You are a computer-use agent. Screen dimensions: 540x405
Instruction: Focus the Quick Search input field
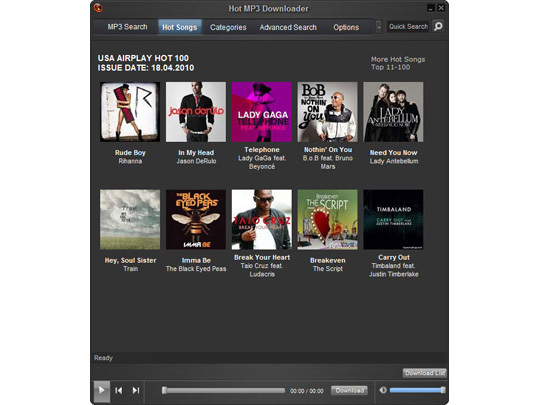click(x=408, y=27)
